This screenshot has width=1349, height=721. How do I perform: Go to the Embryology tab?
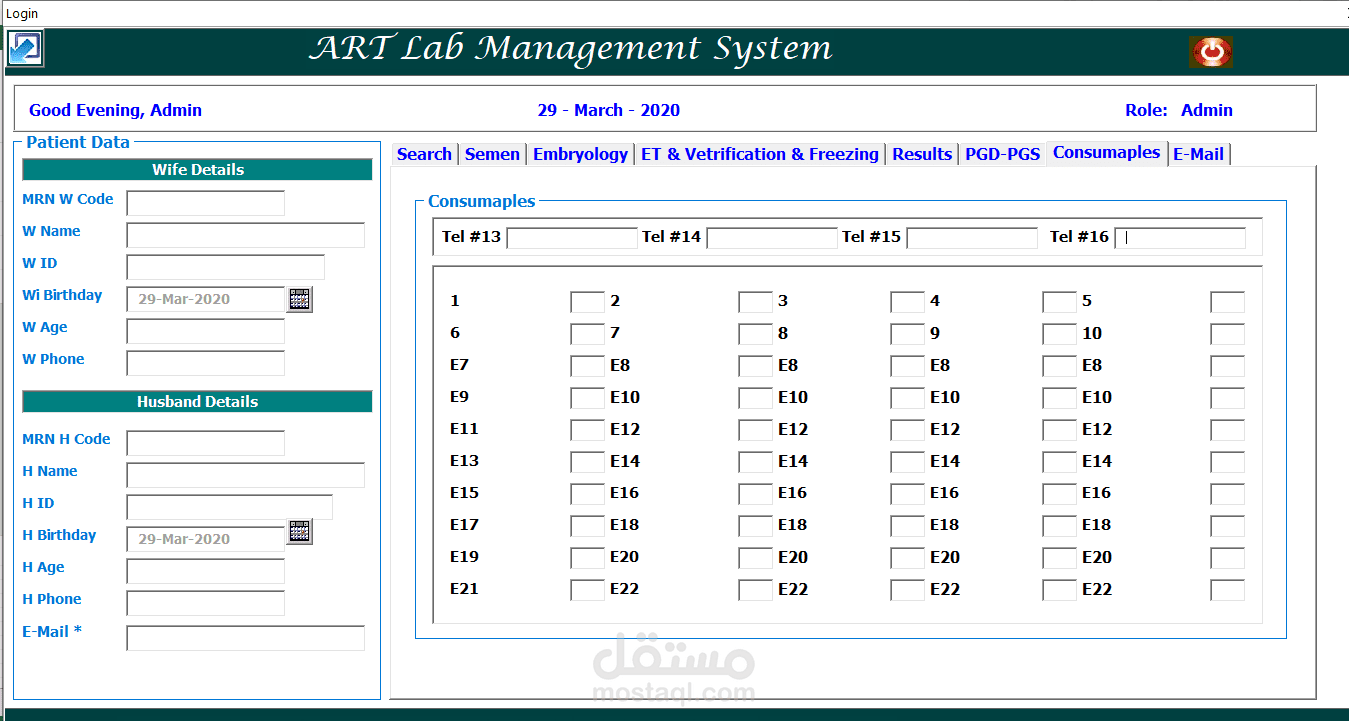pyautogui.click(x=580, y=154)
